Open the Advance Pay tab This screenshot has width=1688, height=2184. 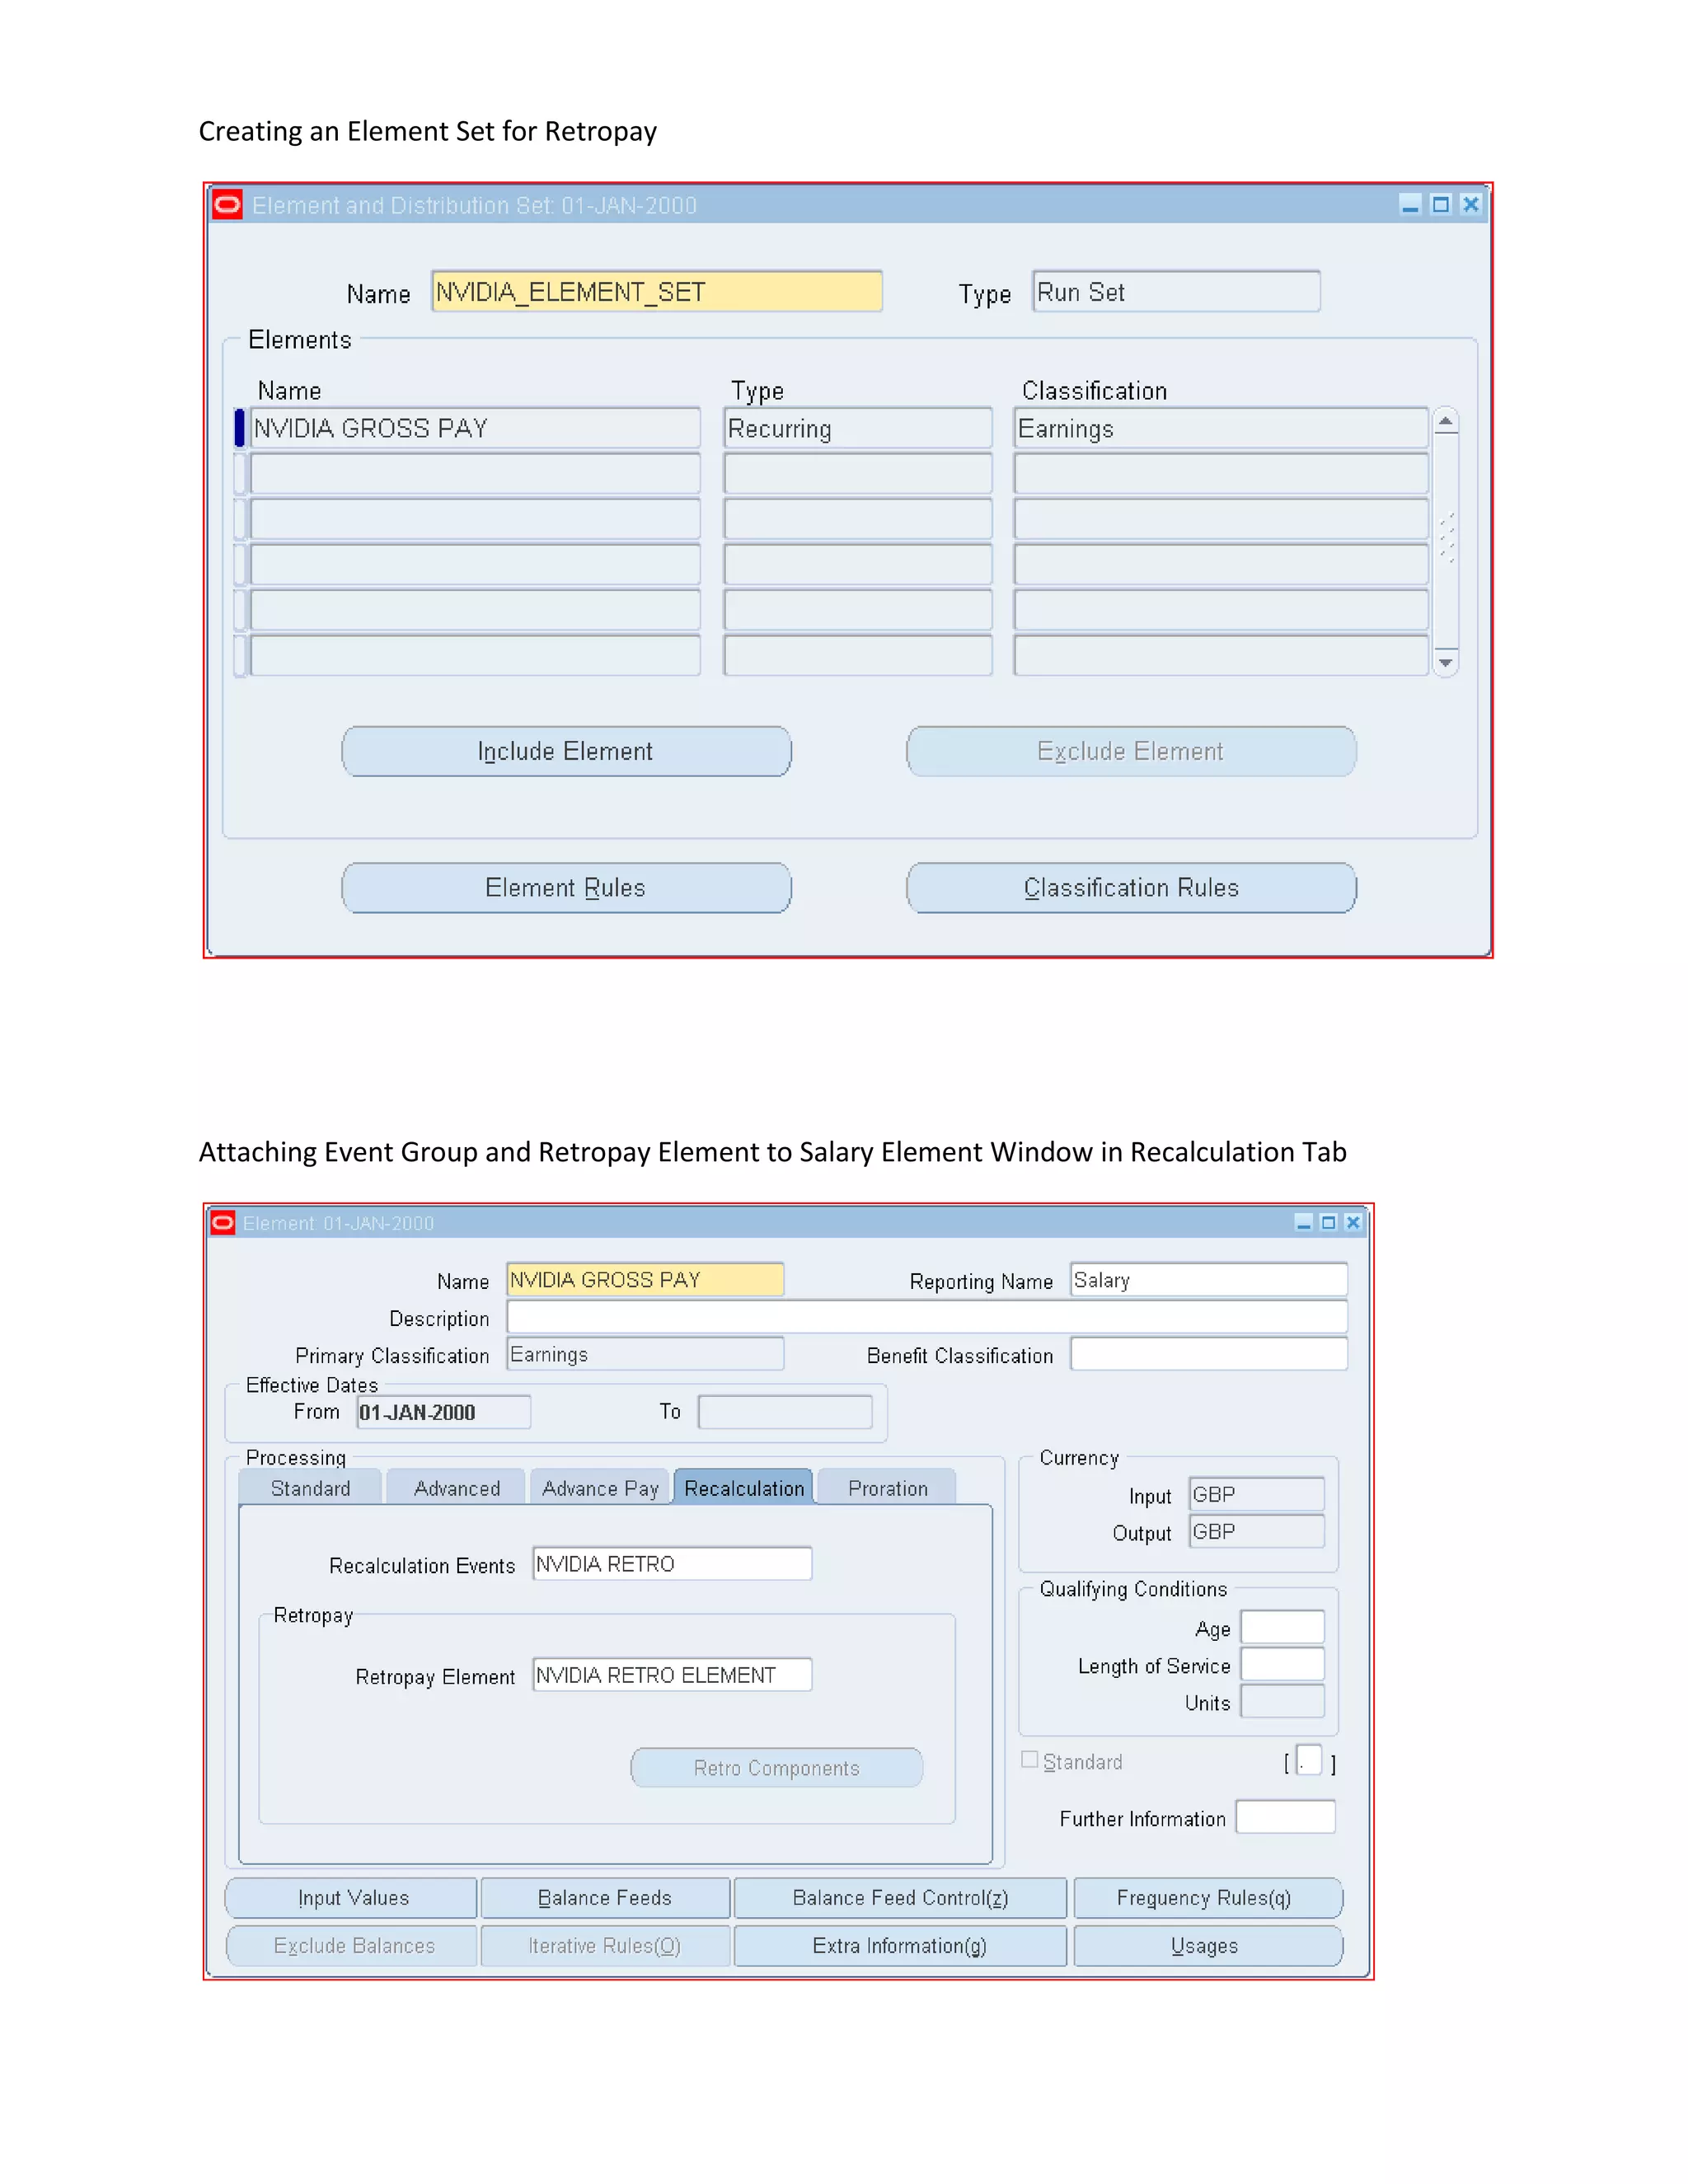(x=600, y=1488)
